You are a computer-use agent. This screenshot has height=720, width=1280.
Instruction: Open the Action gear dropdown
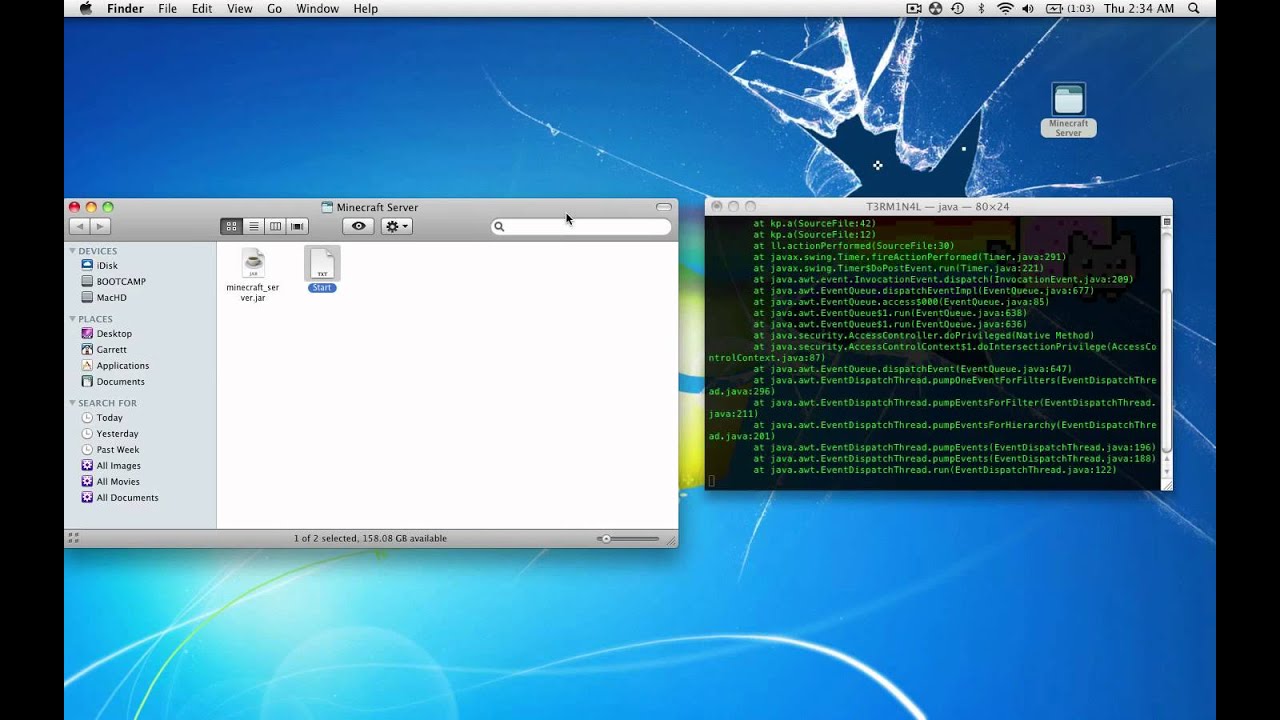(x=396, y=227)
